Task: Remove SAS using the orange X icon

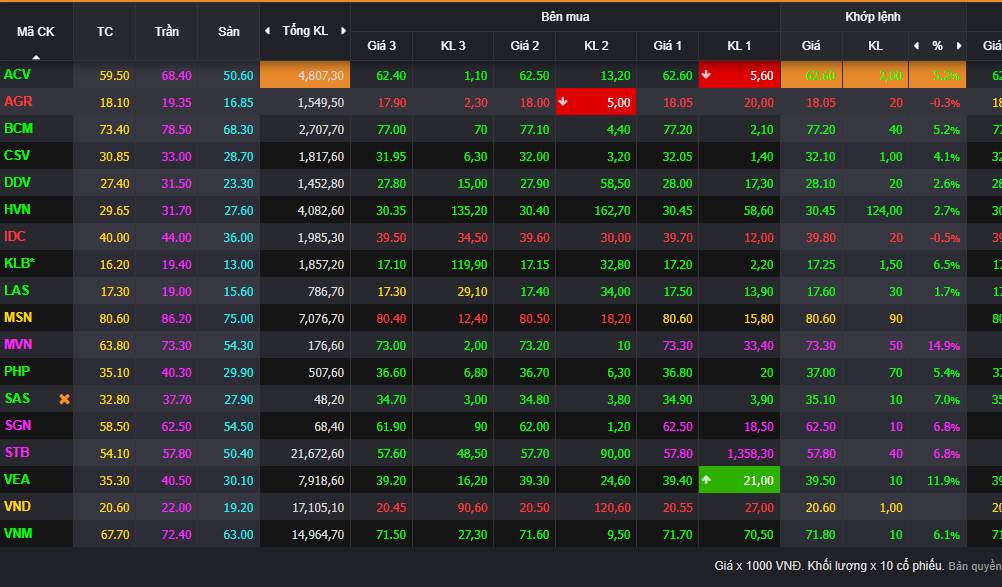Action: [65, 399]
